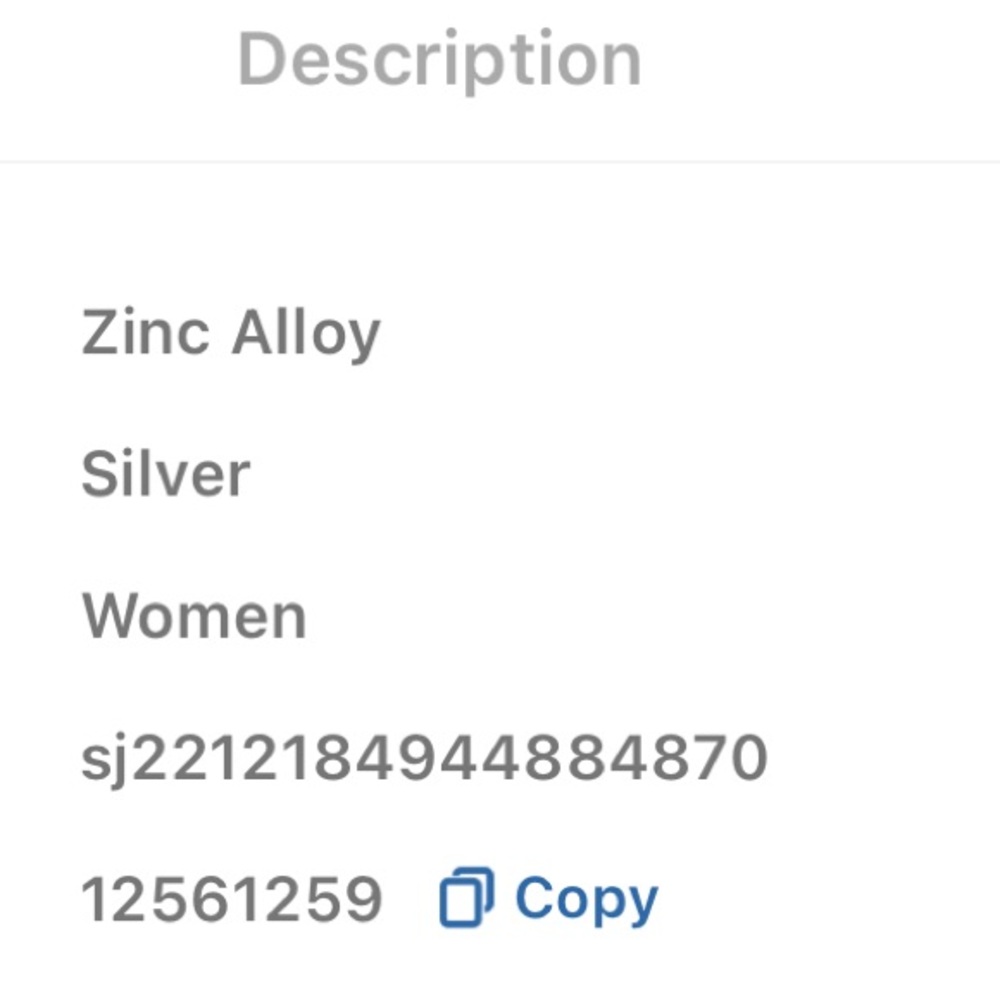The height and width of the screenshot is (1000, 1000).
Task: Switch to the Description tab
Action: (439, 60)
